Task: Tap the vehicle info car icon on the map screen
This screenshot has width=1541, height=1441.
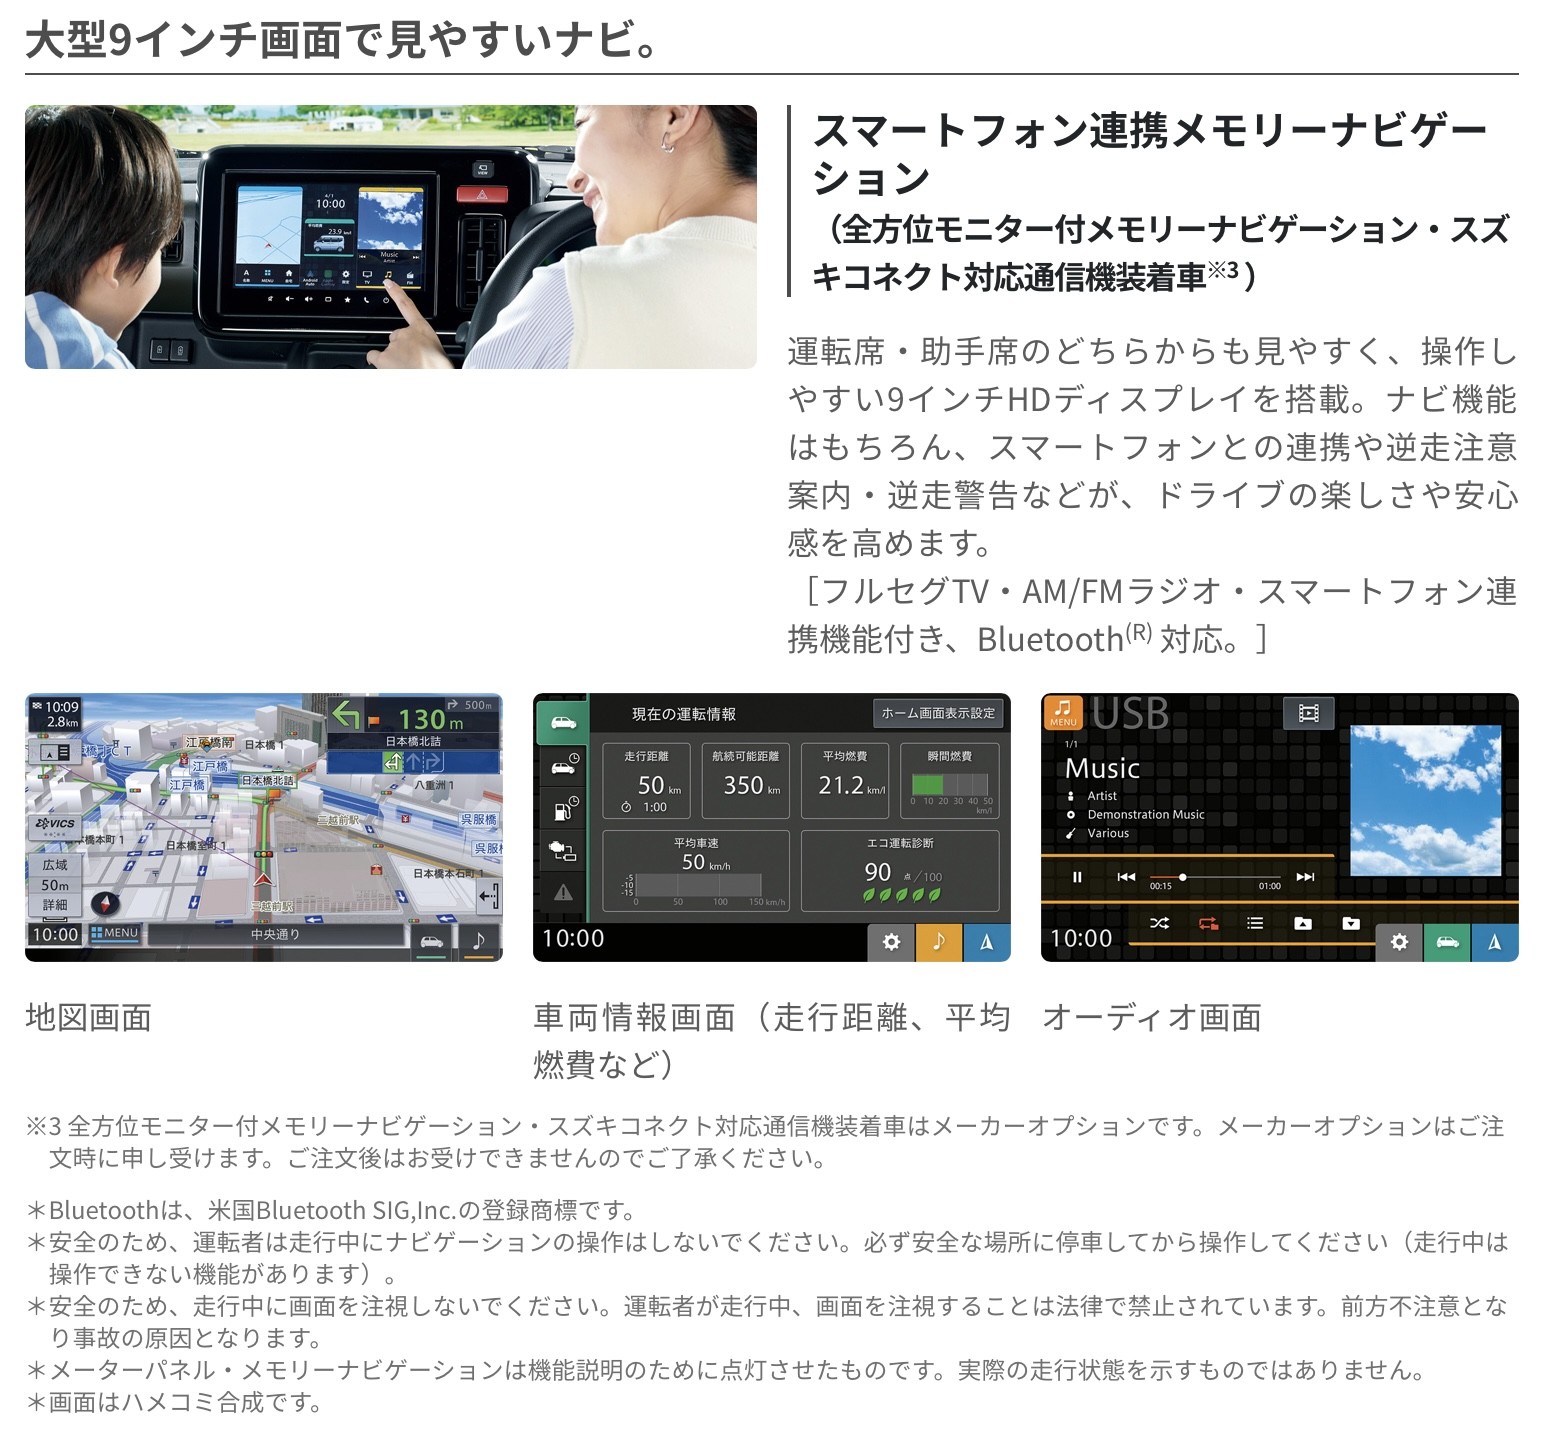Action: 431,941
